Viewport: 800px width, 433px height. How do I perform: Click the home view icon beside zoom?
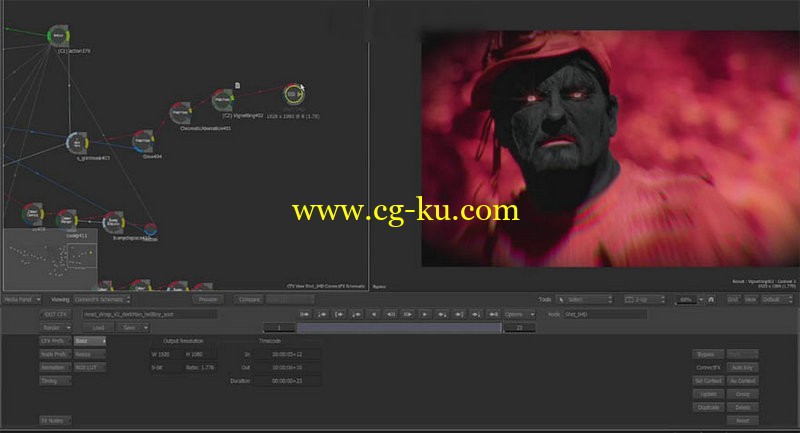click(x=711, y=299)
